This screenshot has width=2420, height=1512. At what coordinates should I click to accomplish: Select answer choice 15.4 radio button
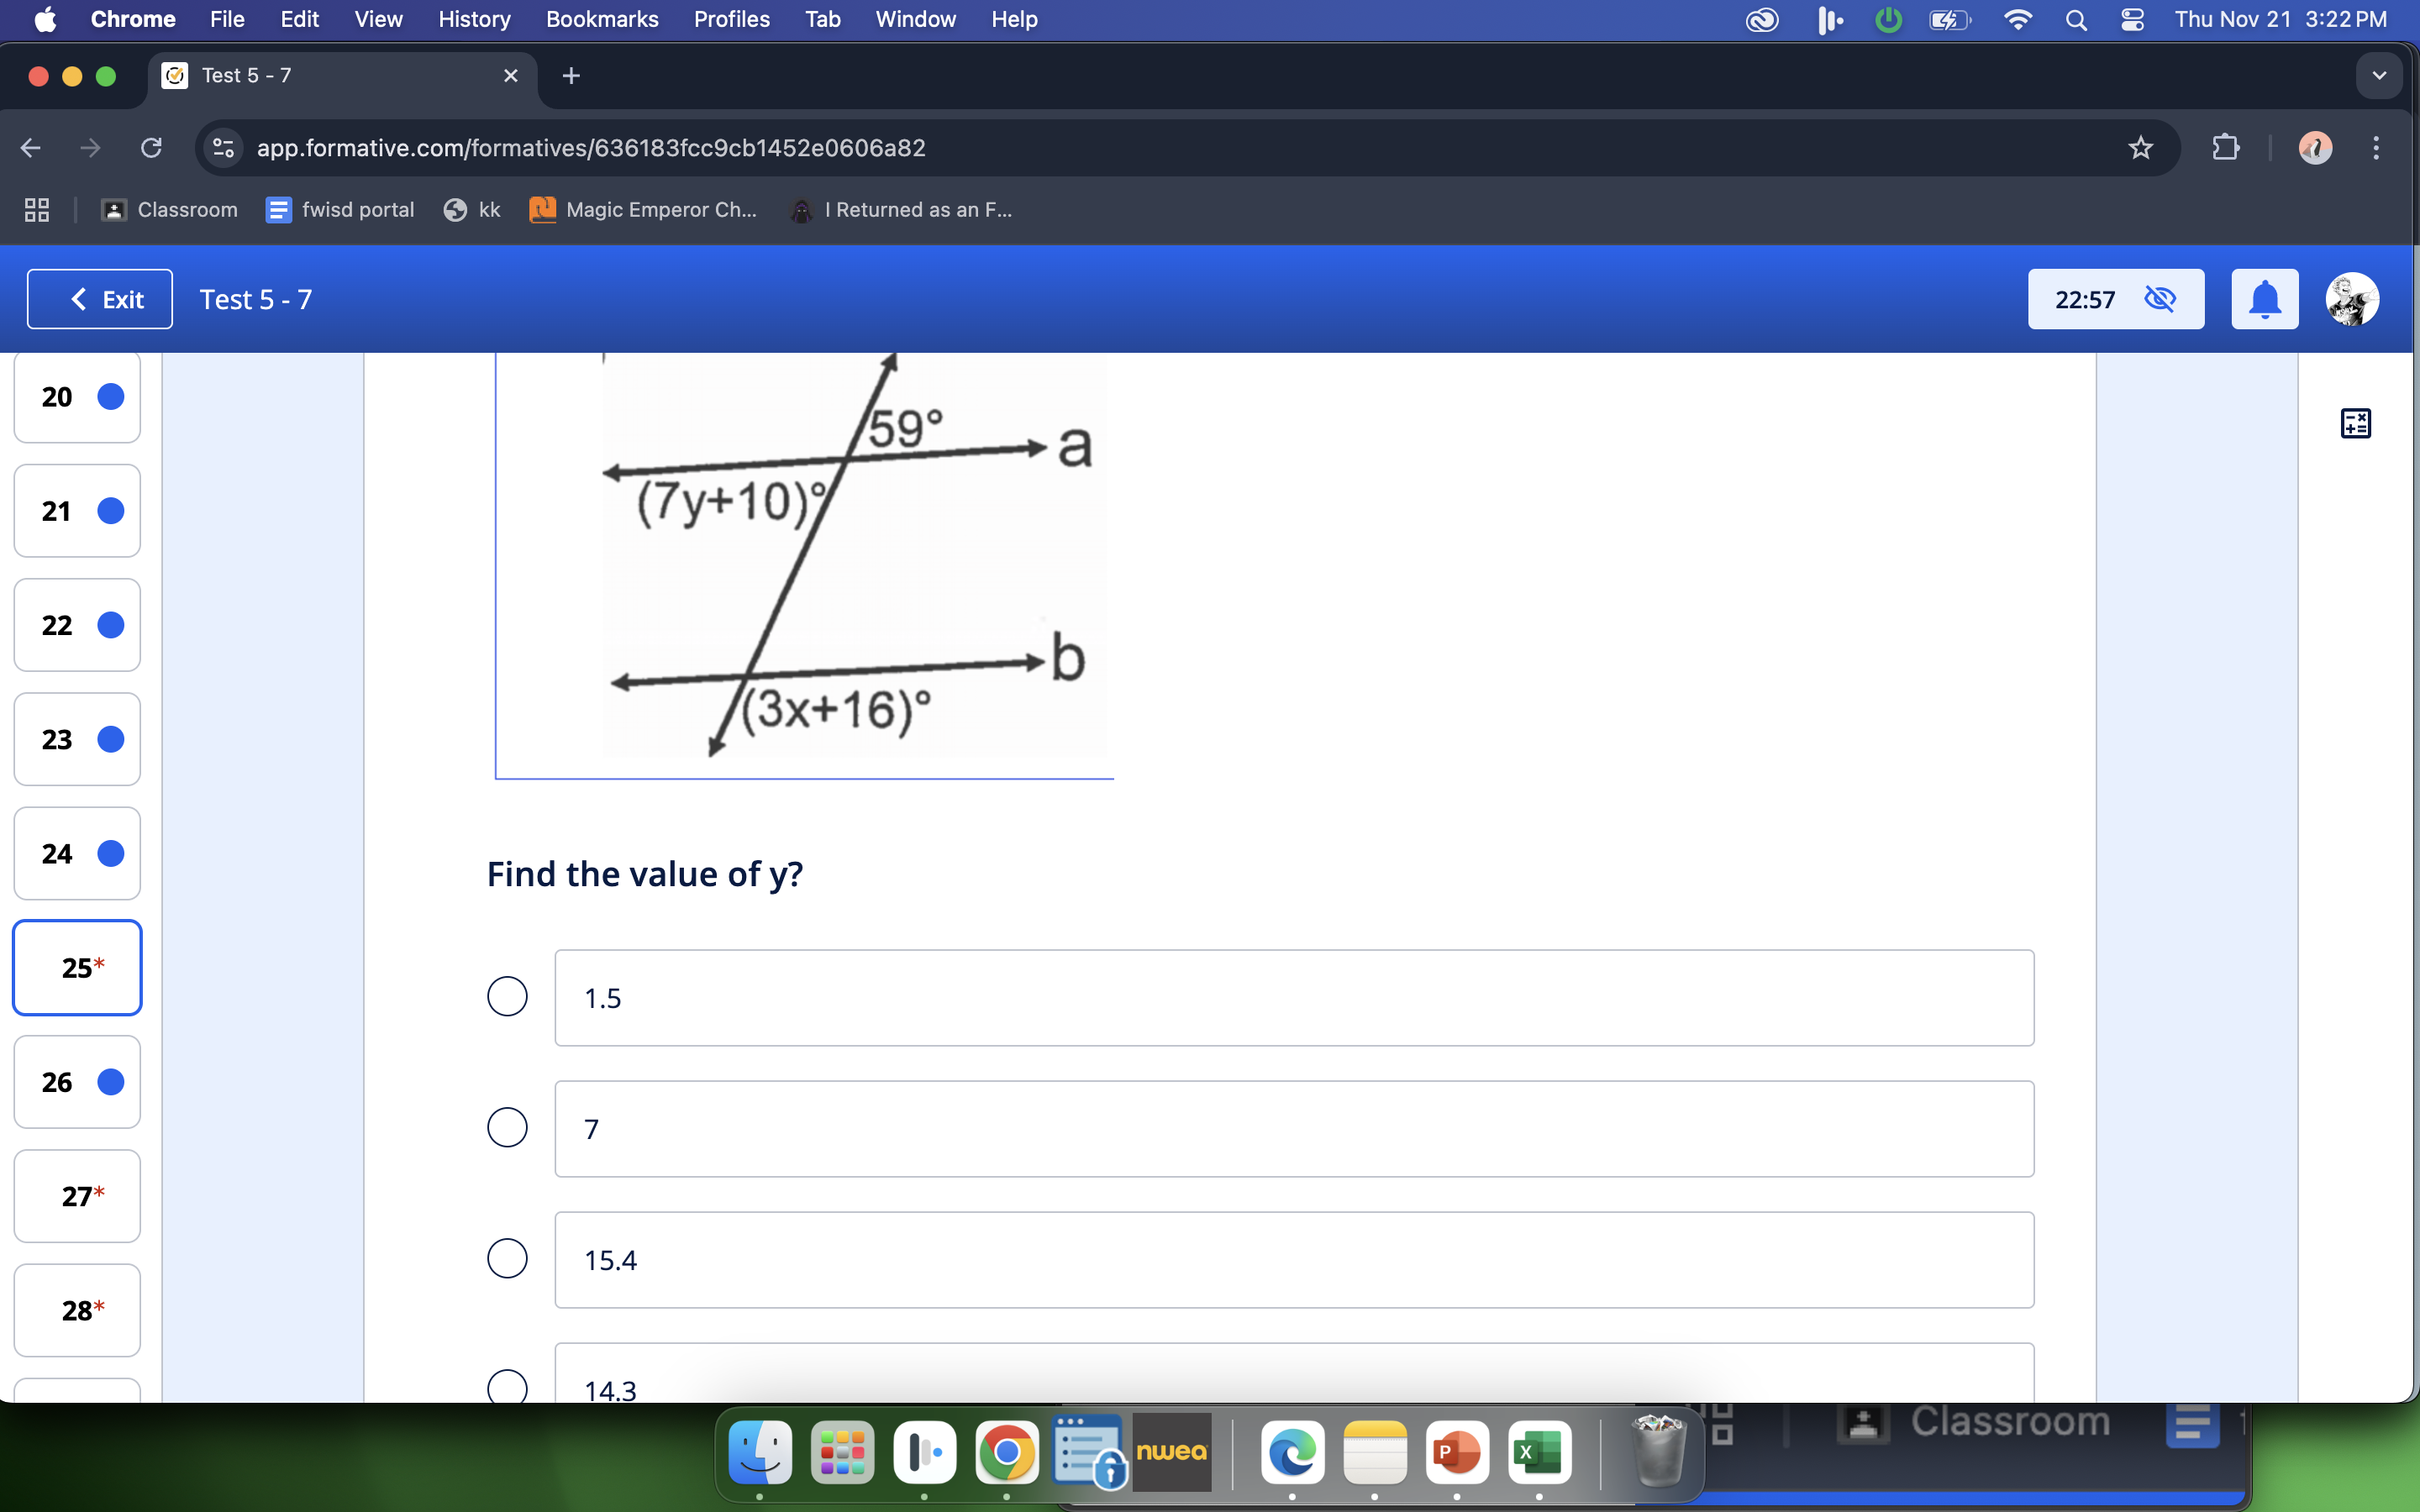point(507,1258)
